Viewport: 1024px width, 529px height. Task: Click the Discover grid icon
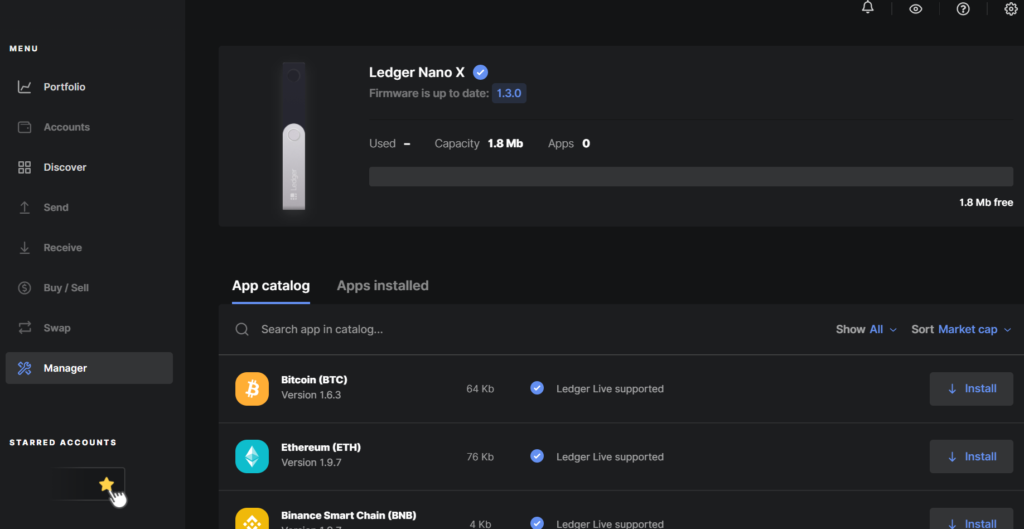tap(24, 167)
